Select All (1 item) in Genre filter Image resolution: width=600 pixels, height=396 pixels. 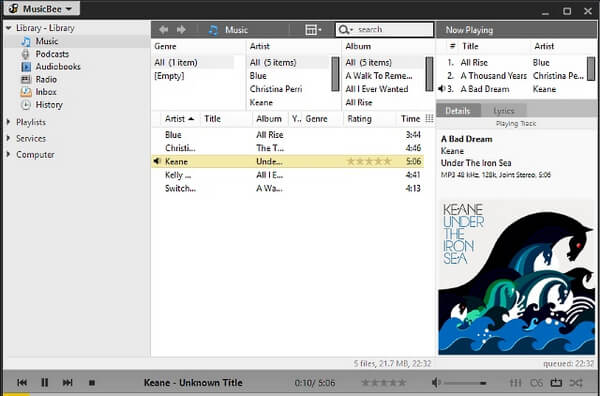pyautogui.click(x=176, y=62)
